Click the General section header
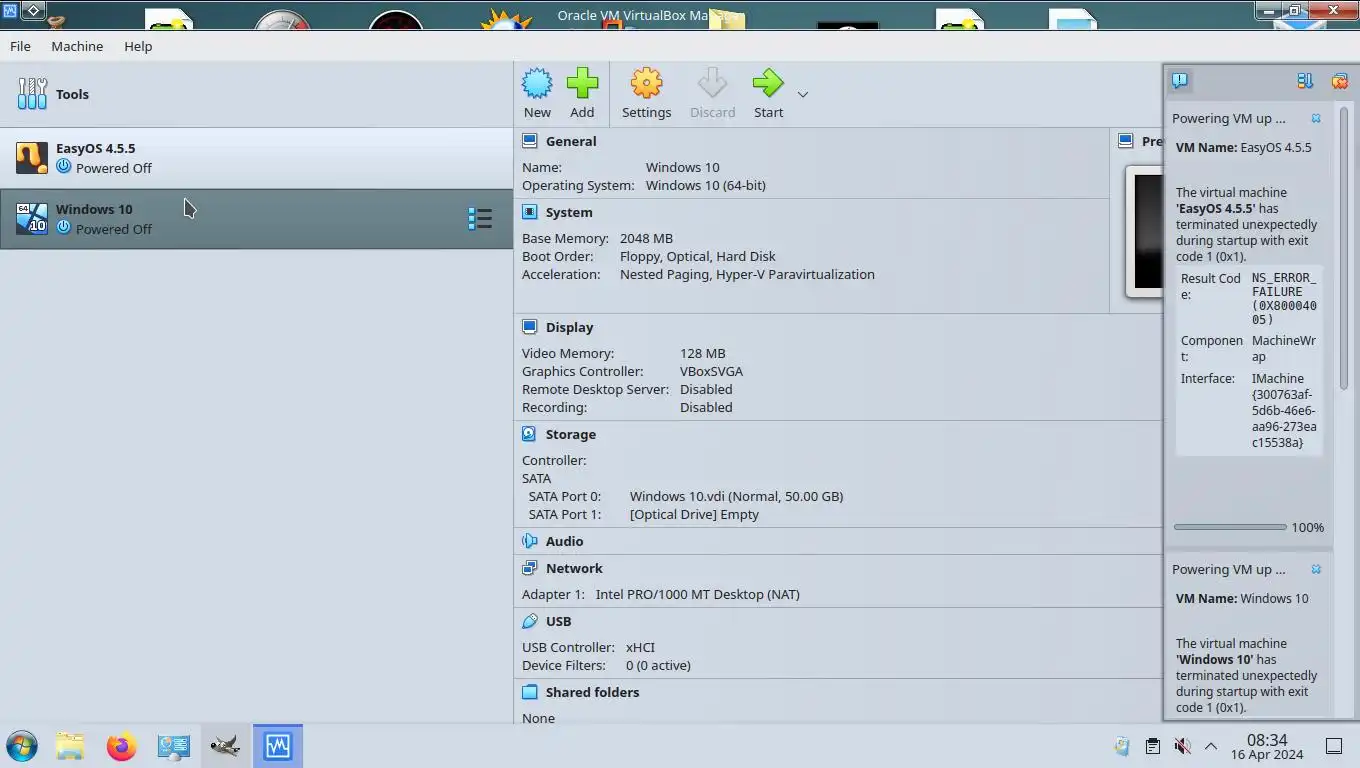 tap(571, 141)
